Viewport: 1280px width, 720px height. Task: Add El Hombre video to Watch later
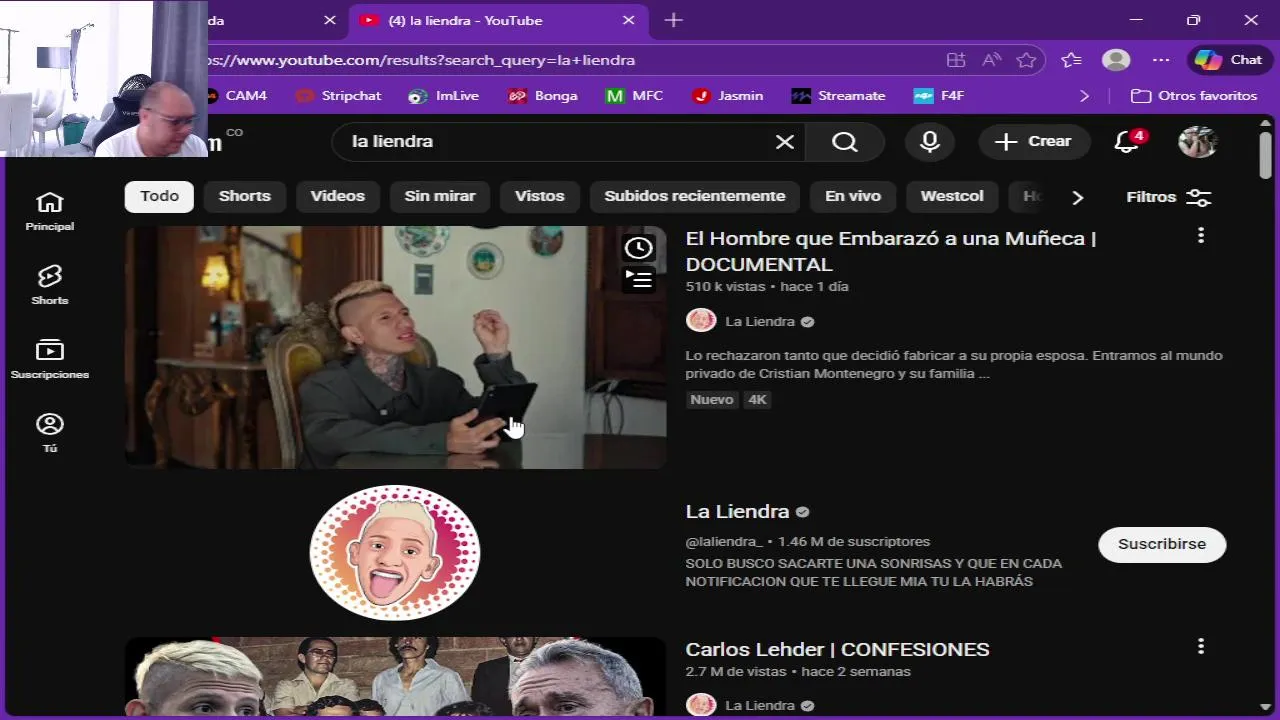pos(638,248)
